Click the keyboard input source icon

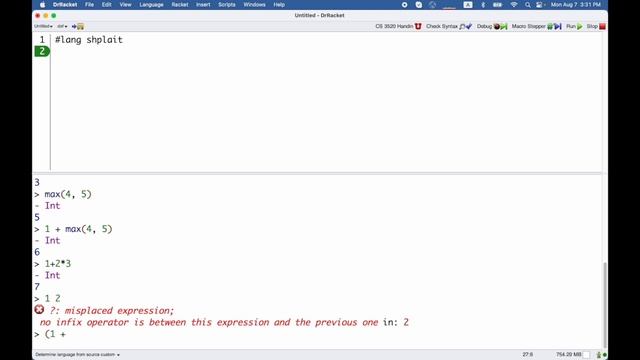pyautogui.click(x=468, y=4)
